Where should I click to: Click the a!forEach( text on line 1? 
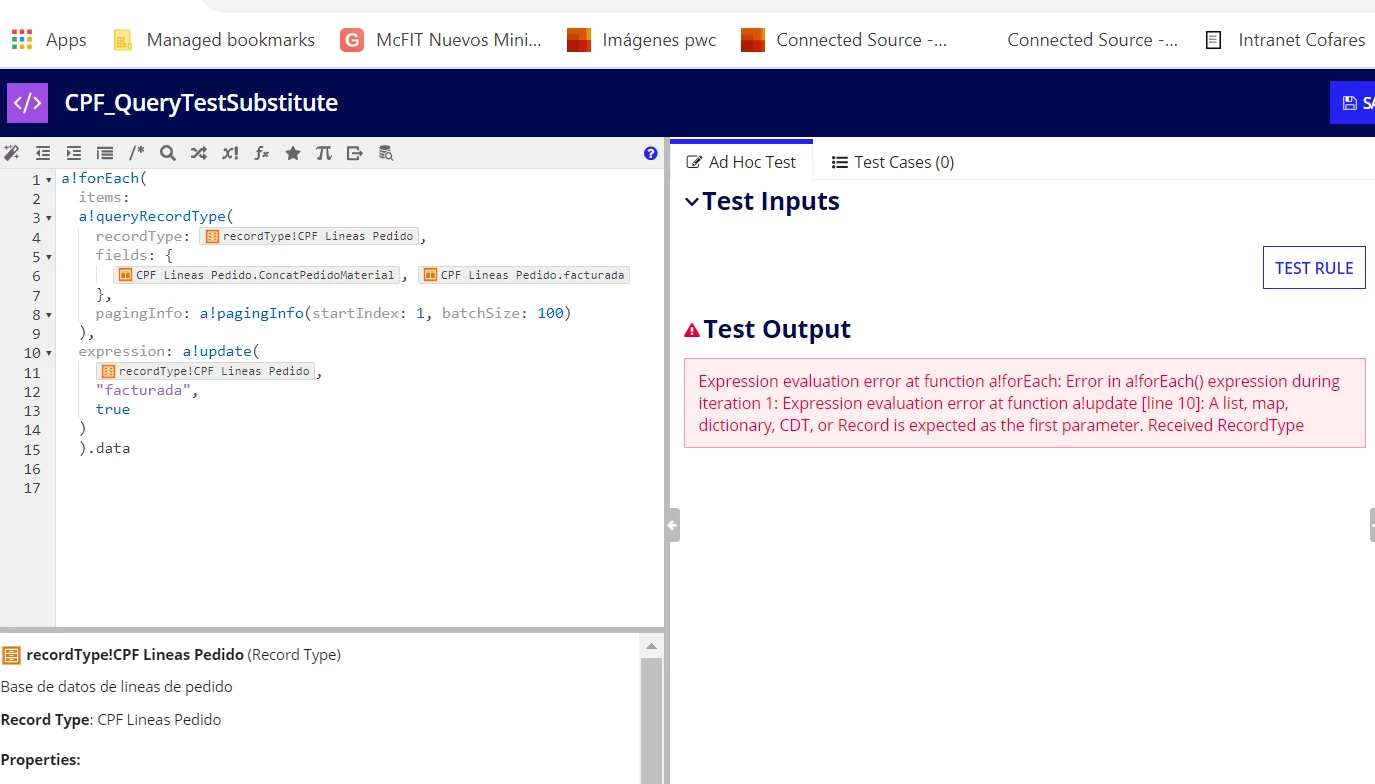[x=104, y=179]
